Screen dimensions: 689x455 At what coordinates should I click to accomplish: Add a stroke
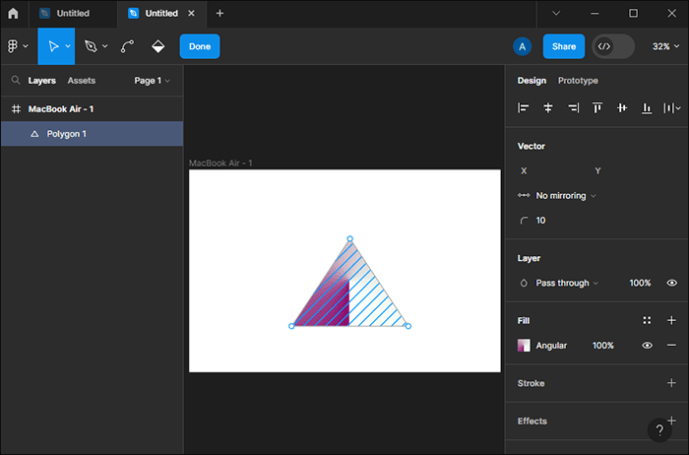(671, 383)
